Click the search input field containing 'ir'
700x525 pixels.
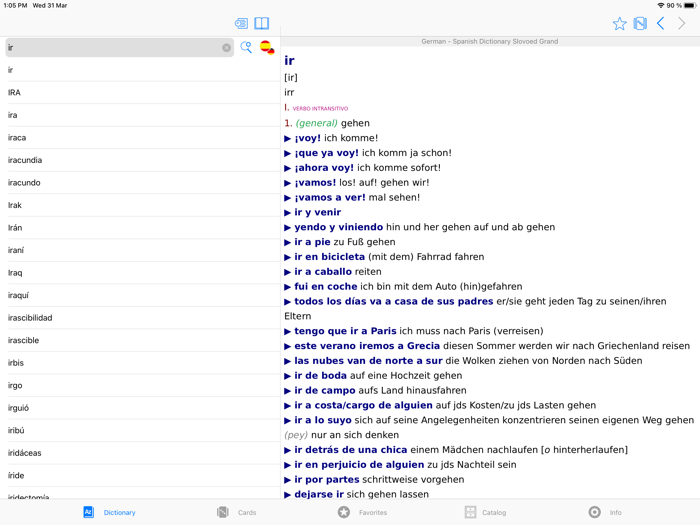pos(119,48)
